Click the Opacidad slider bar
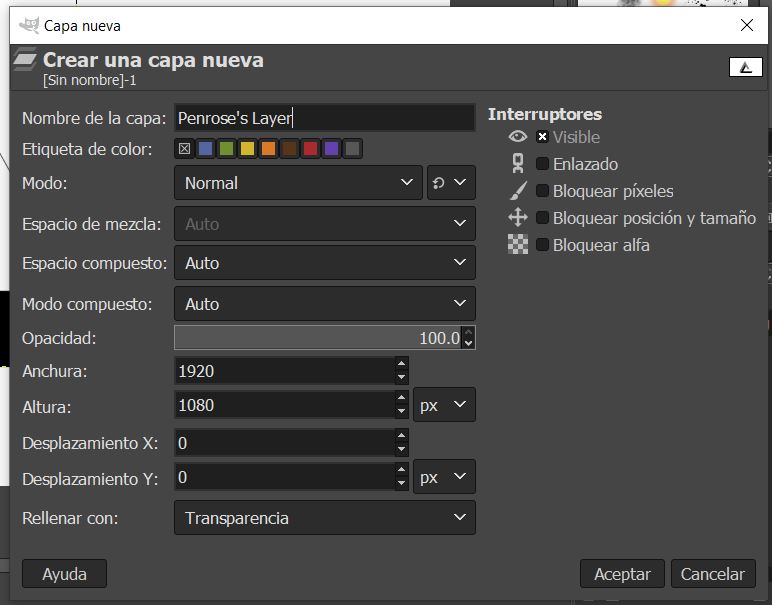 click(318, 338)
